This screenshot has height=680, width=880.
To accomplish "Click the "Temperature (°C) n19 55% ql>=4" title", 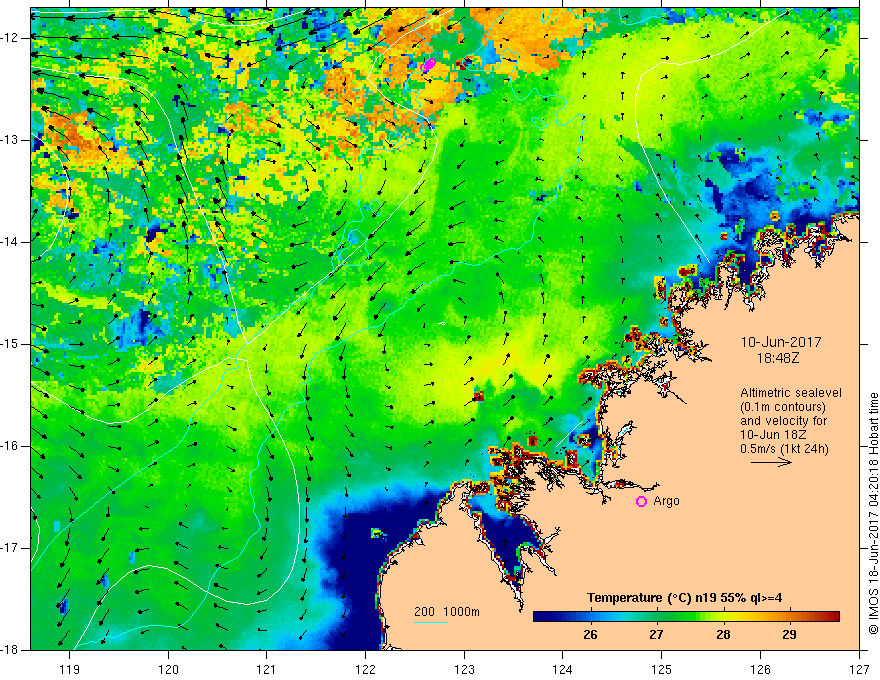I will 684,598.
